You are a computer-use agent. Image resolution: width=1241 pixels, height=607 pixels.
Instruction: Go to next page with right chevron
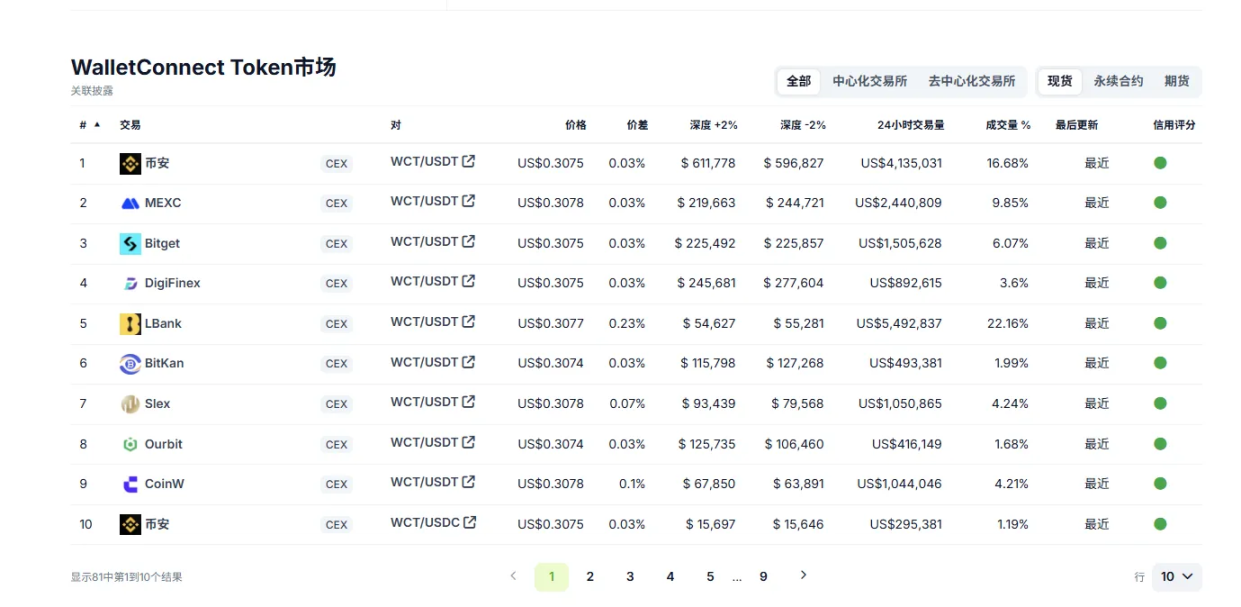[x=803, y=575]
